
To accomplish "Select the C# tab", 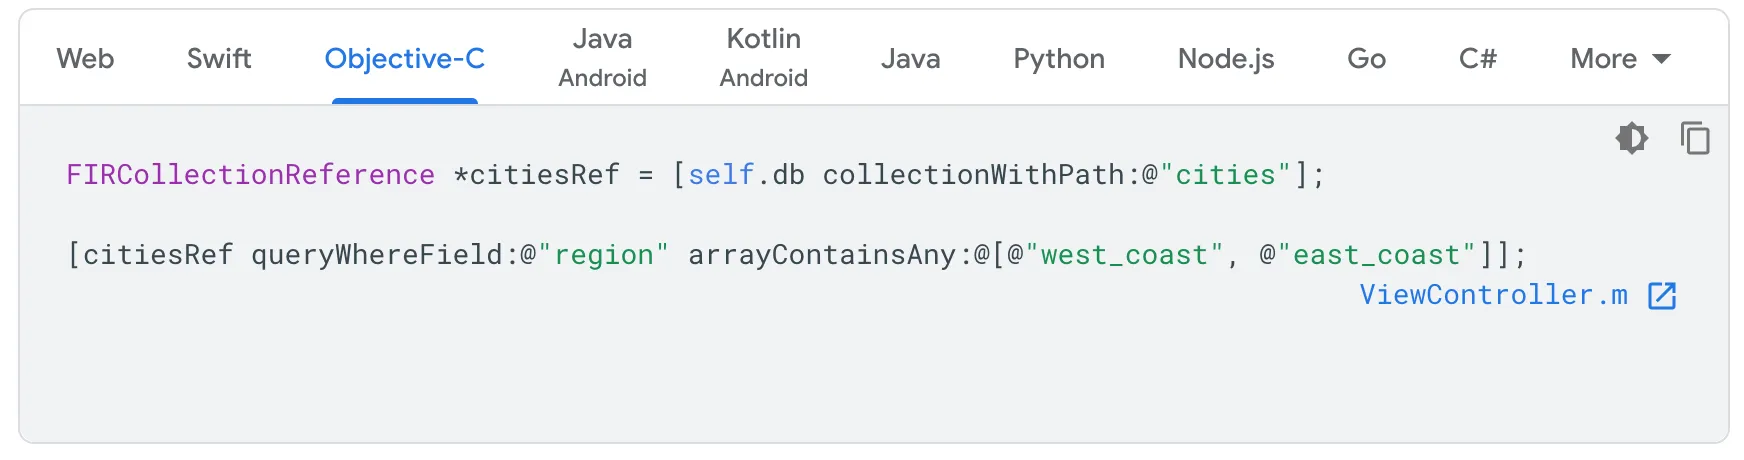I will coord(1478,59).
